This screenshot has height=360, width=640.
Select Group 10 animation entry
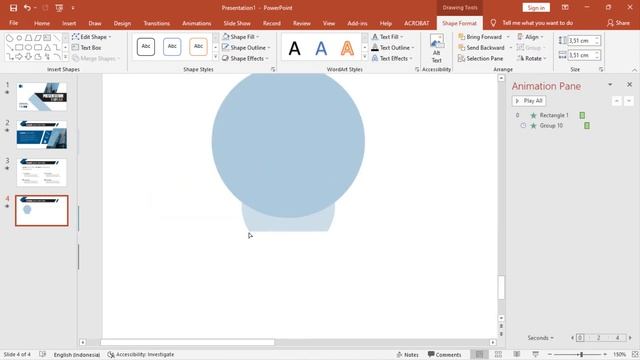point(550,126)
